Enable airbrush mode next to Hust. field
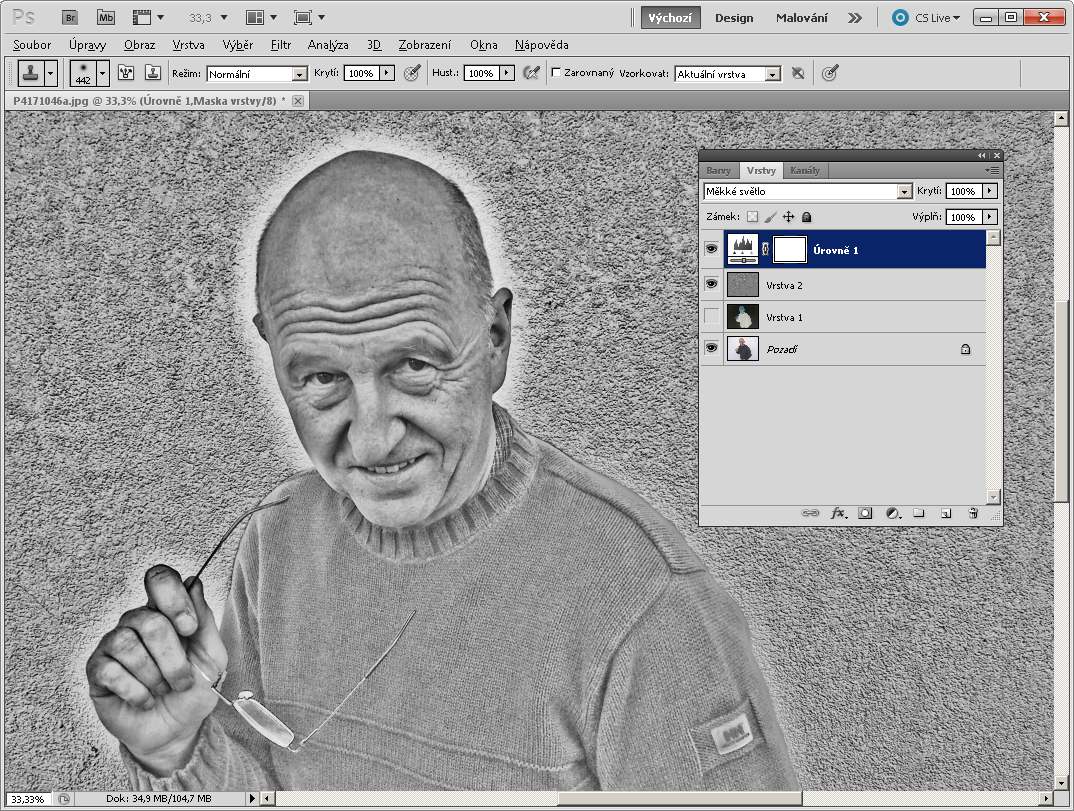The height and width of the screenshot is (811, 1074). click(531, 73)
